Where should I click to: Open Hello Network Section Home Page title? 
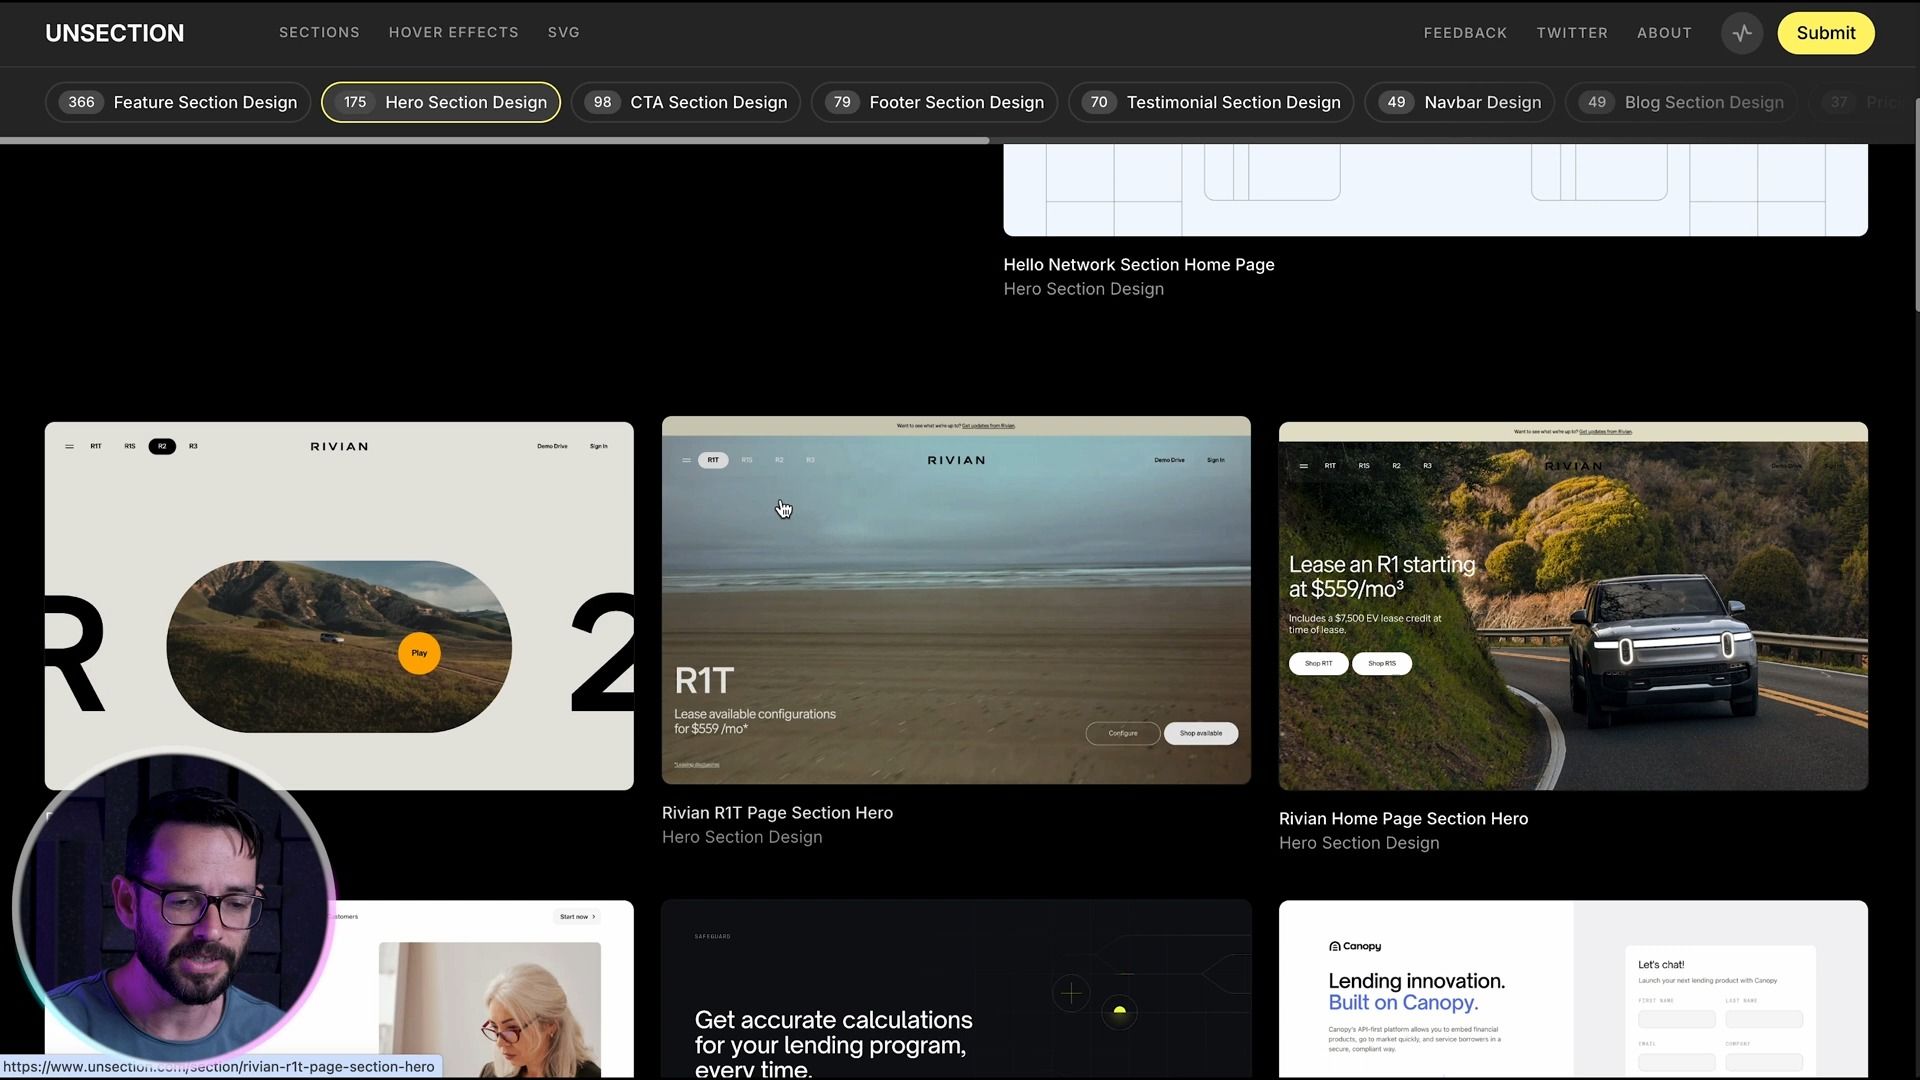click(x=1139, y=265)
